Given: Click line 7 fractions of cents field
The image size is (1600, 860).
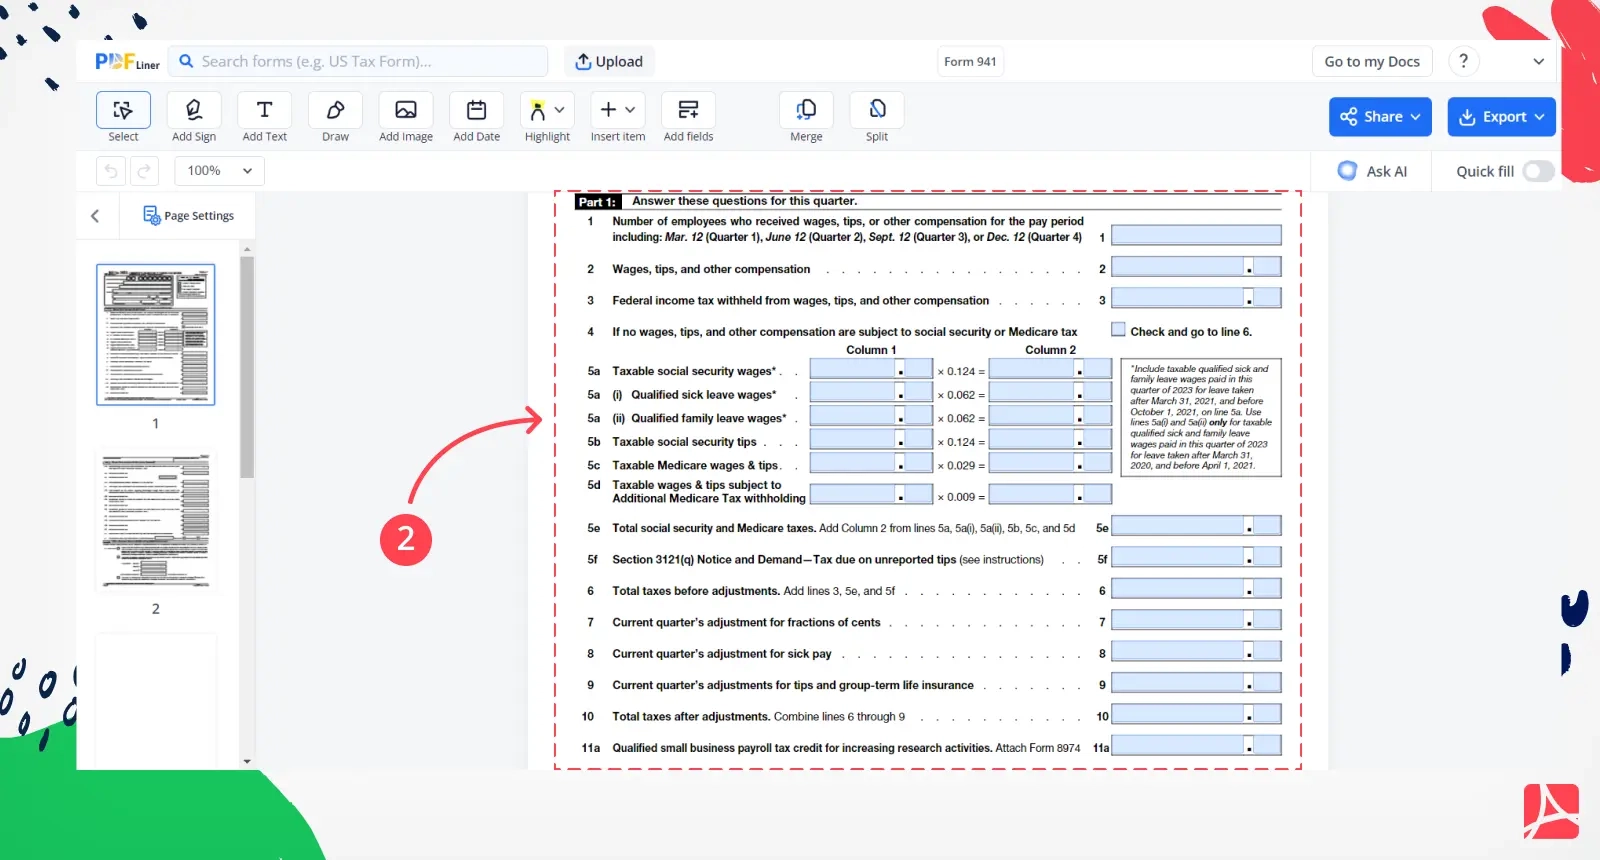Looking at the screenshot, I should 1196,620.
